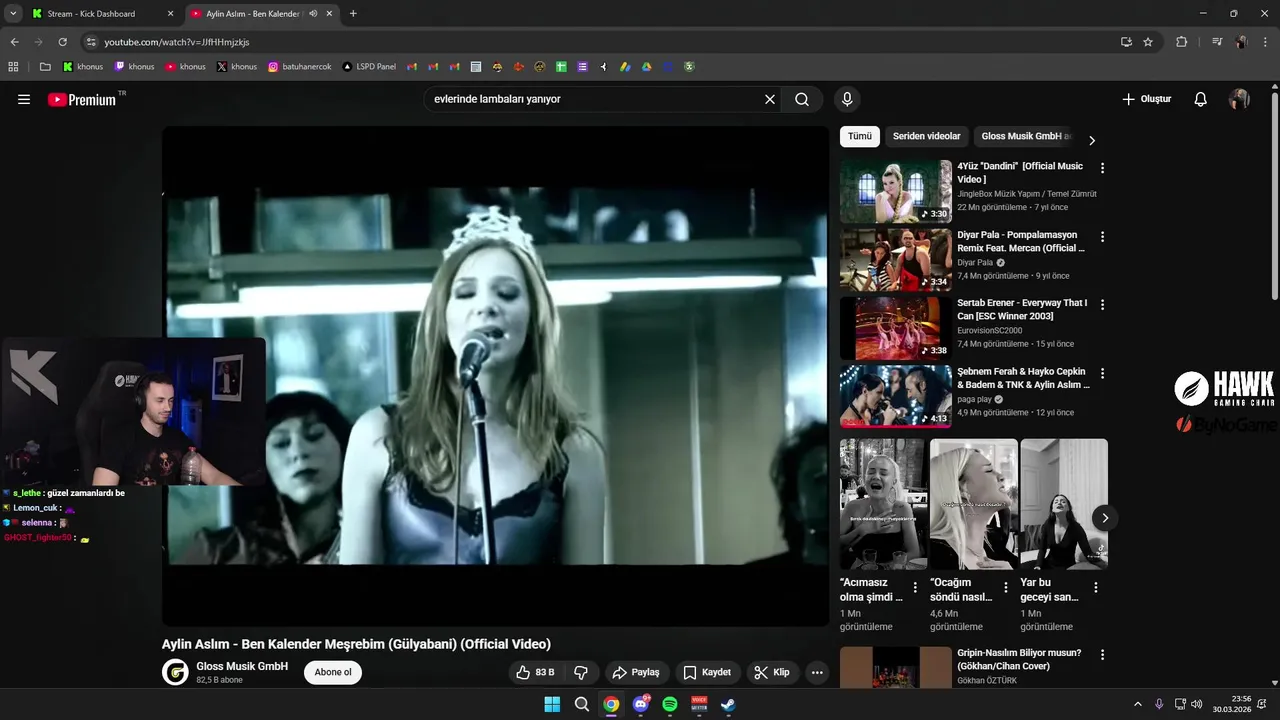Open Steam from the taskbar
Screen dimensions: 1280x720
728,704
